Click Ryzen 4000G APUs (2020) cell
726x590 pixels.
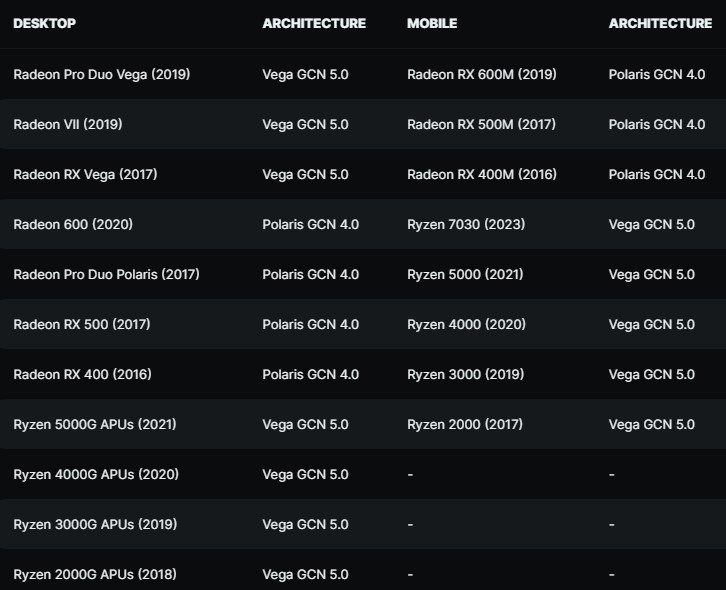click(x=96, y=474)
